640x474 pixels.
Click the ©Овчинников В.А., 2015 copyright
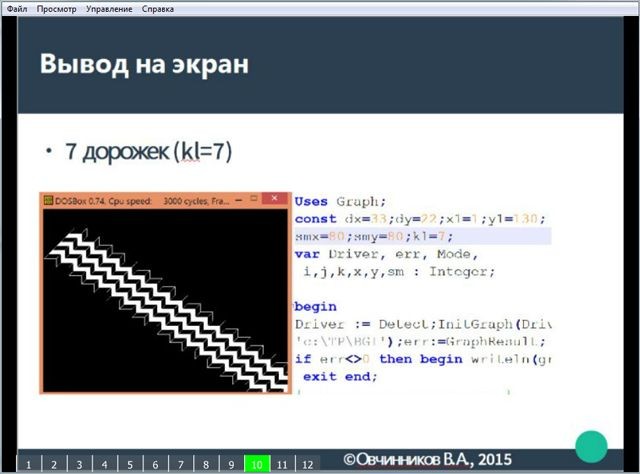tap(427, 460)
